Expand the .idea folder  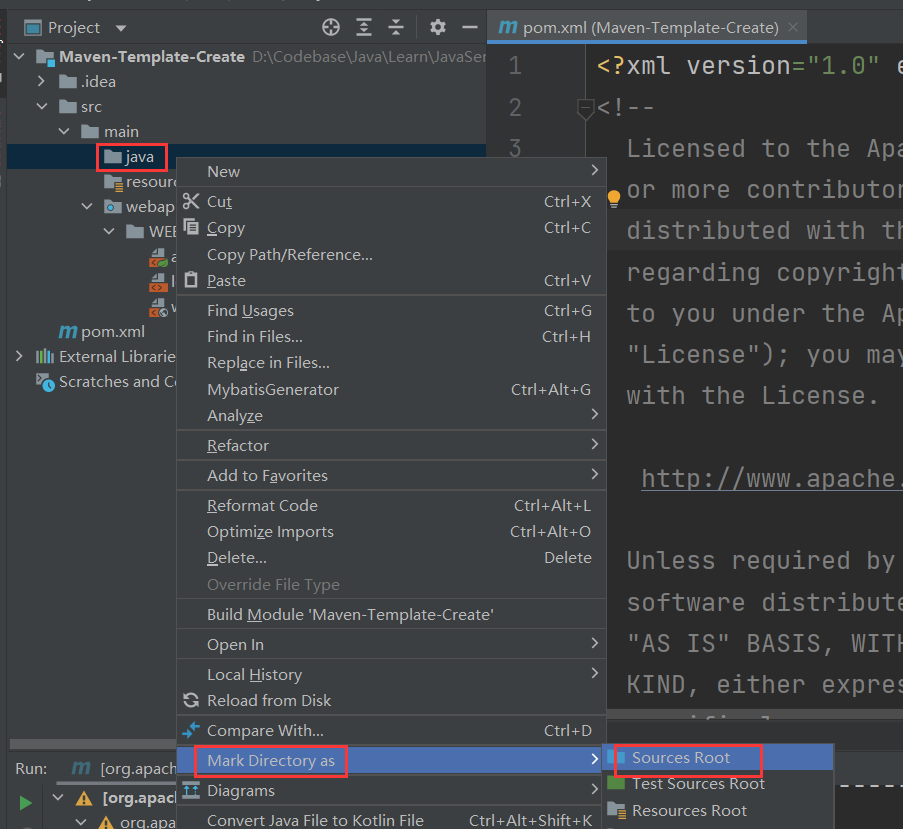pos(42,82)
